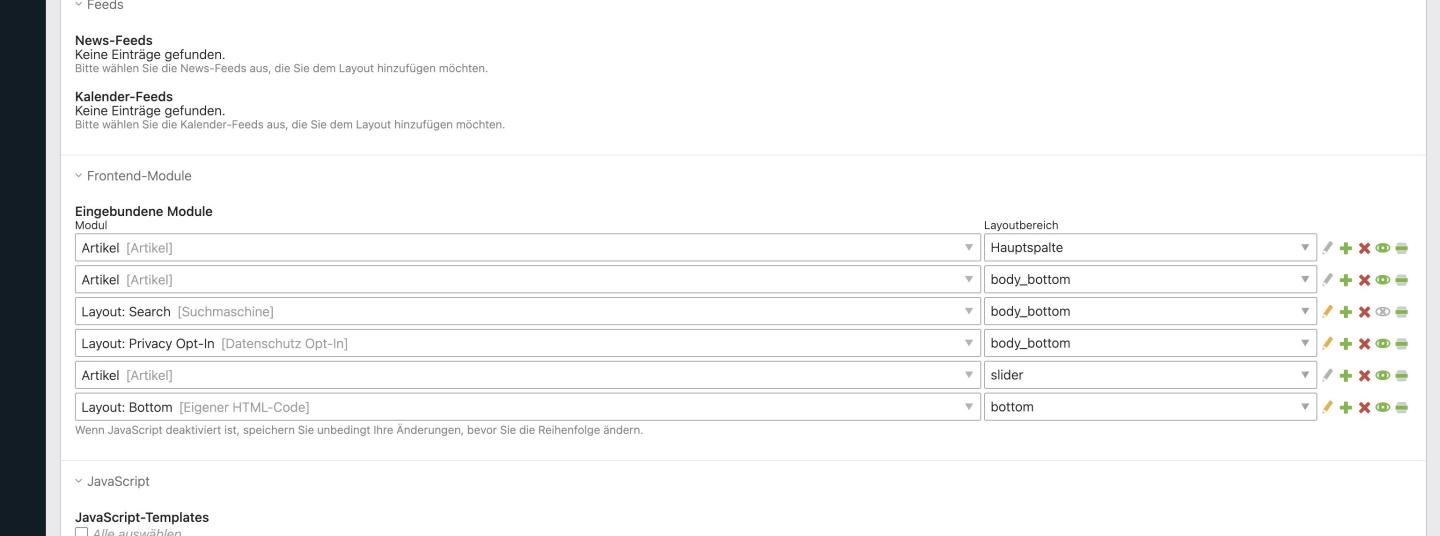Edit the Layout: Search module via pencil icon
The image size is (1440, 536).
(x=1328, y=311)
